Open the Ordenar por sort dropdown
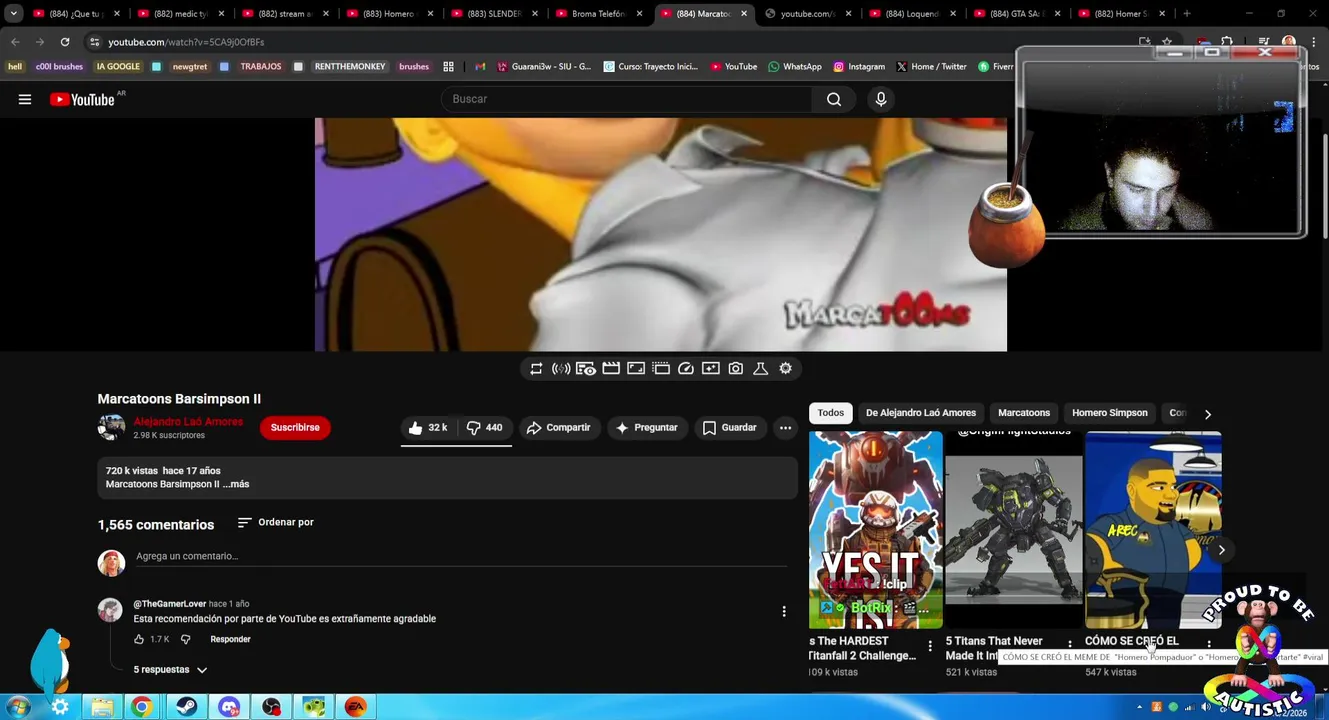1329x720 pixels. 276,522
